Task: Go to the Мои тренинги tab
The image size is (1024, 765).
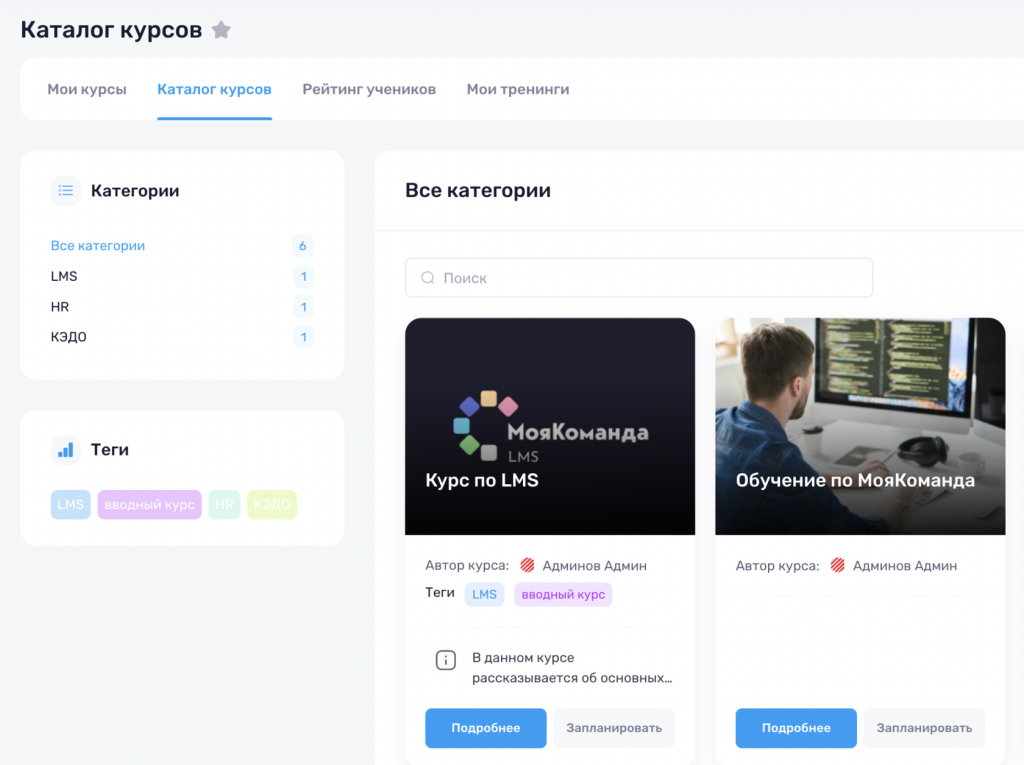Action: 518,90
